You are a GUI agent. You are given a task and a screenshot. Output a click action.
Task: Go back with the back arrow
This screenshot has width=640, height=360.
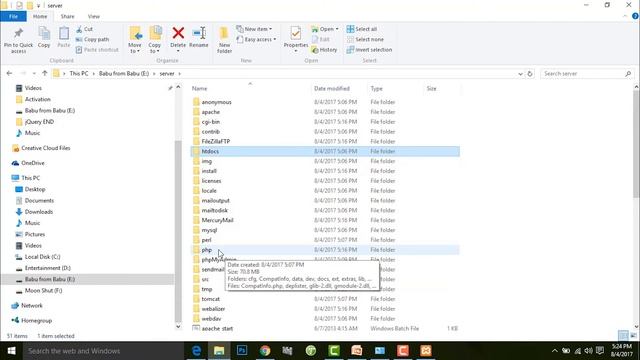9,73
